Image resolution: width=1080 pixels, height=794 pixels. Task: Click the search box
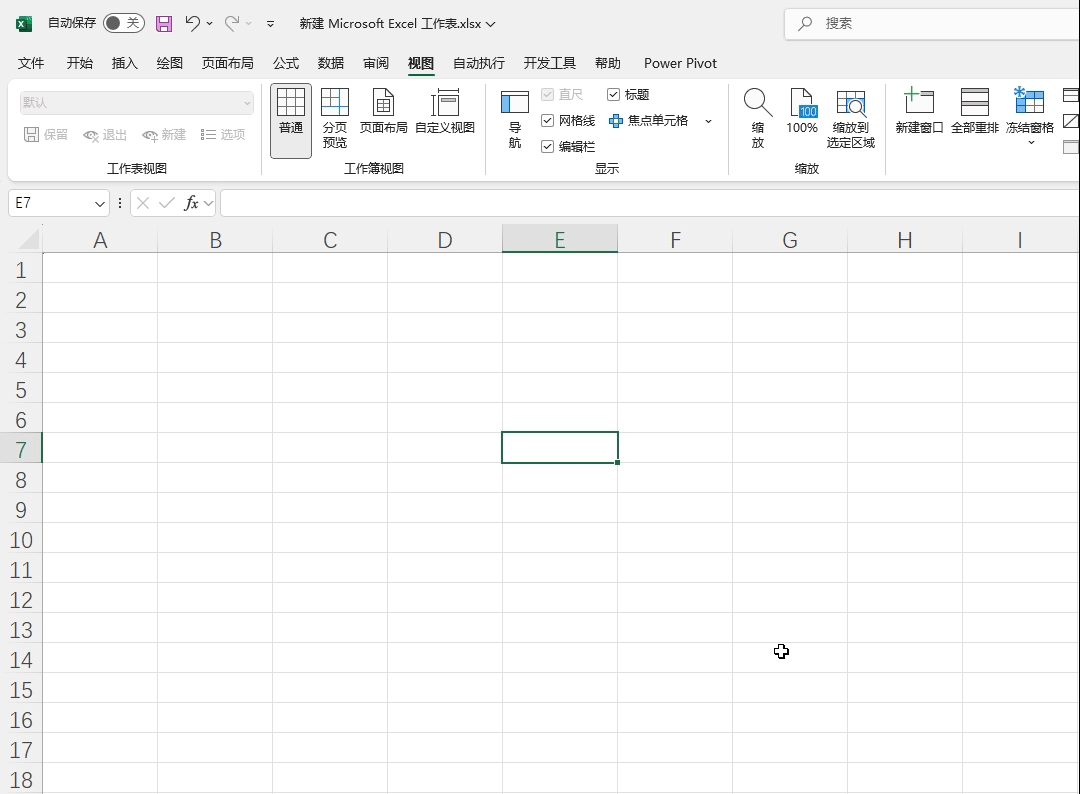[x=932, y=23]
